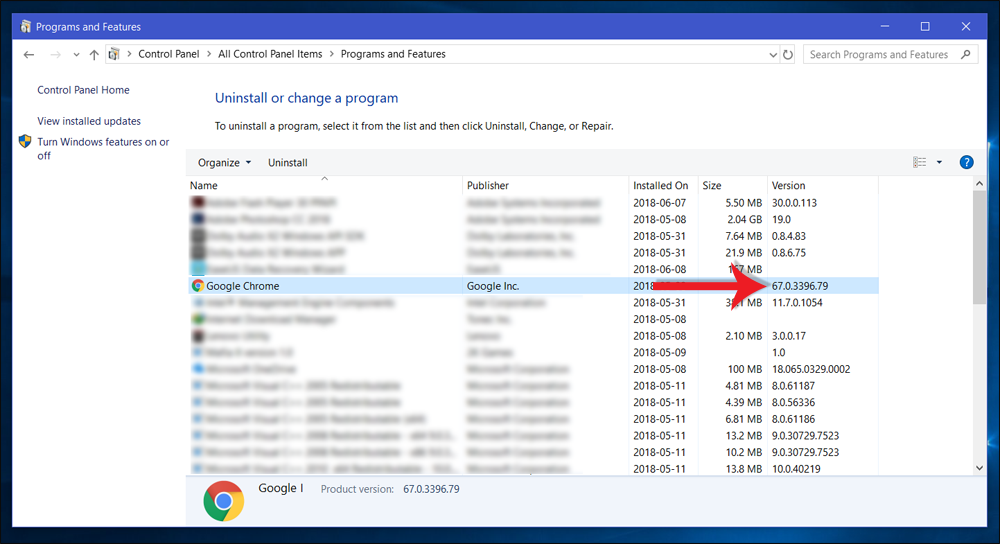Go up one level with up arrow
Image resolution: width=1000 pixels, height=544 pixels.
click(x=94, y=55)
